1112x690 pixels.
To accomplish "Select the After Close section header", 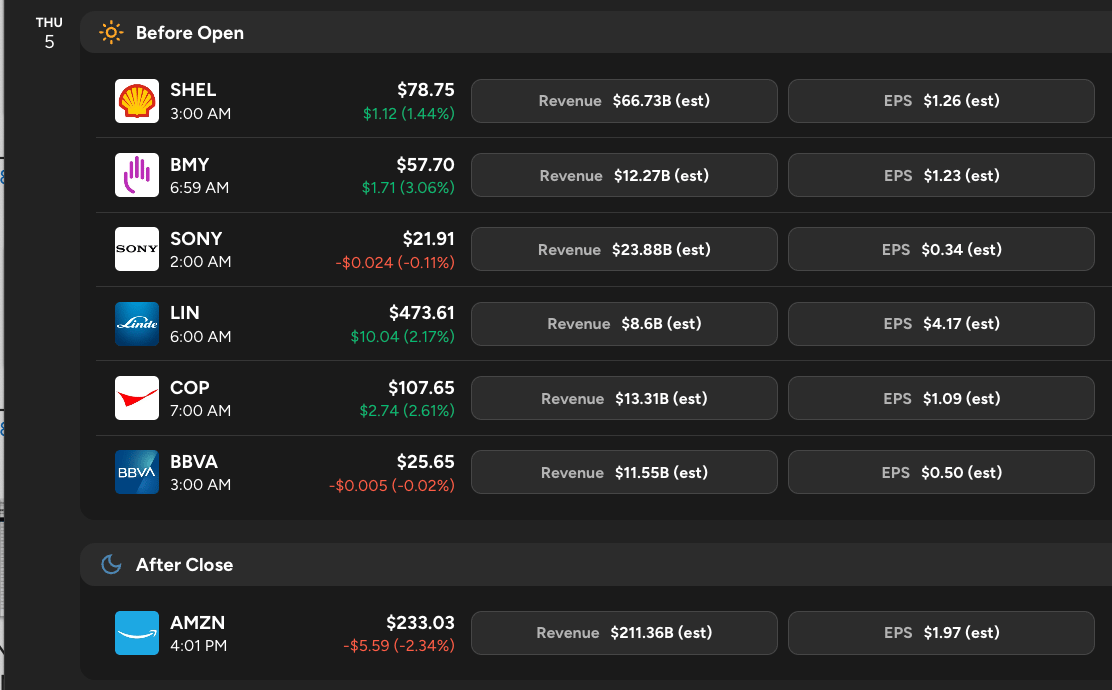I will 596,564.
